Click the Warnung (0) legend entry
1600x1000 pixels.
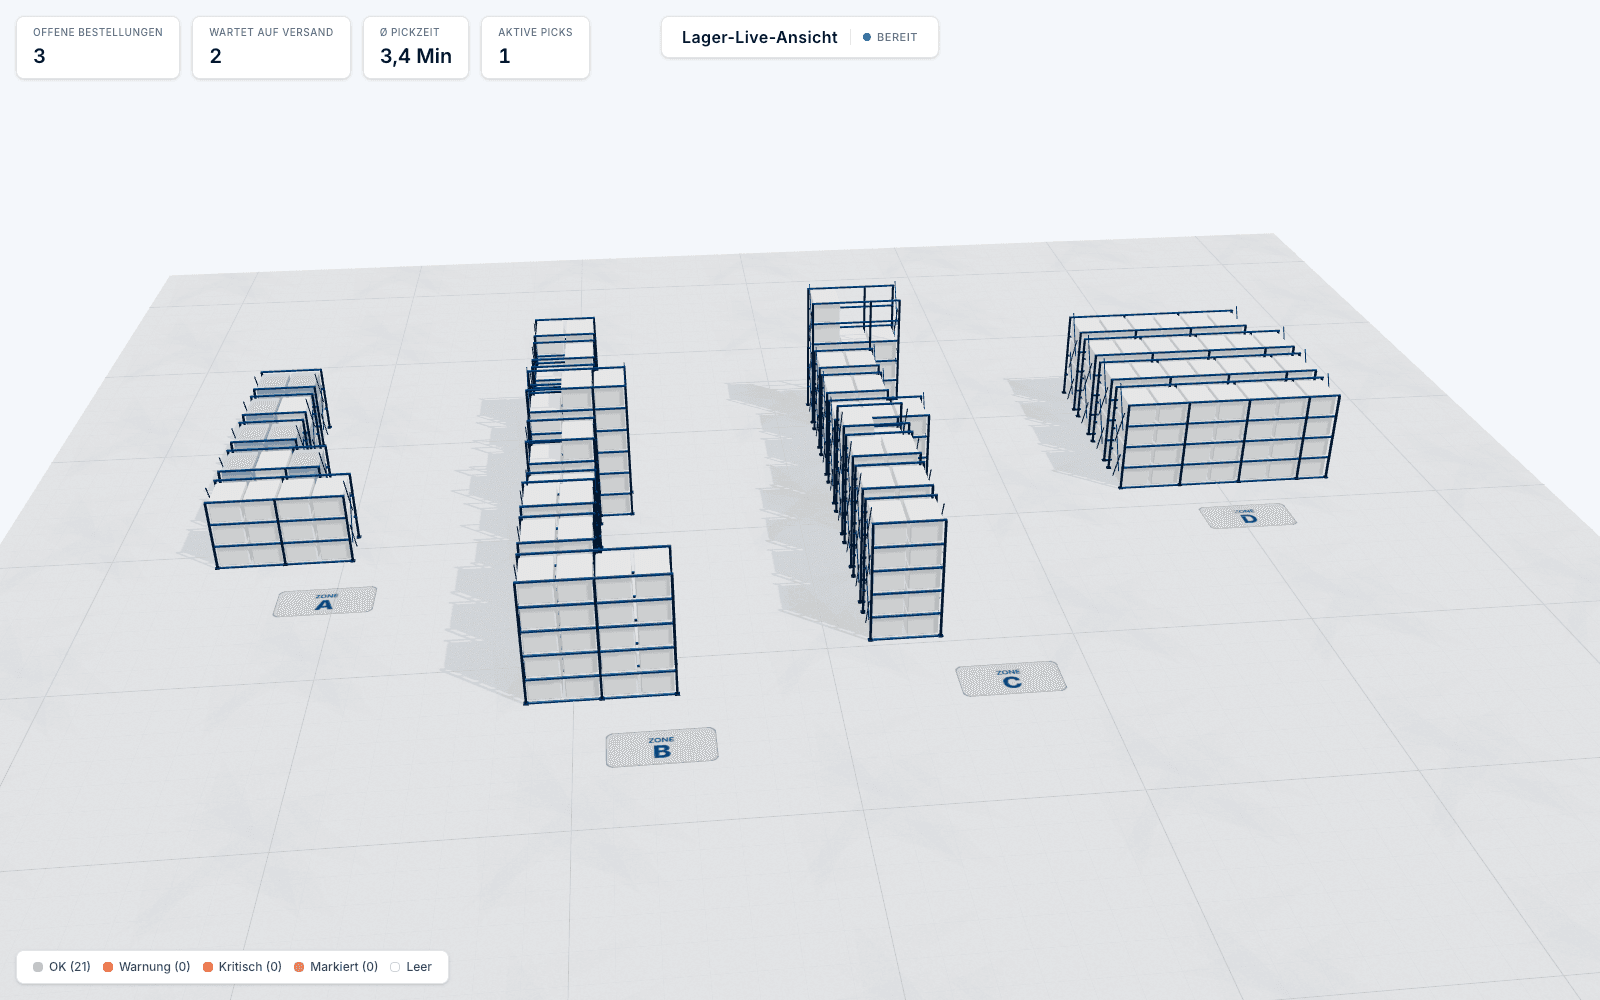tap(146, 967)
